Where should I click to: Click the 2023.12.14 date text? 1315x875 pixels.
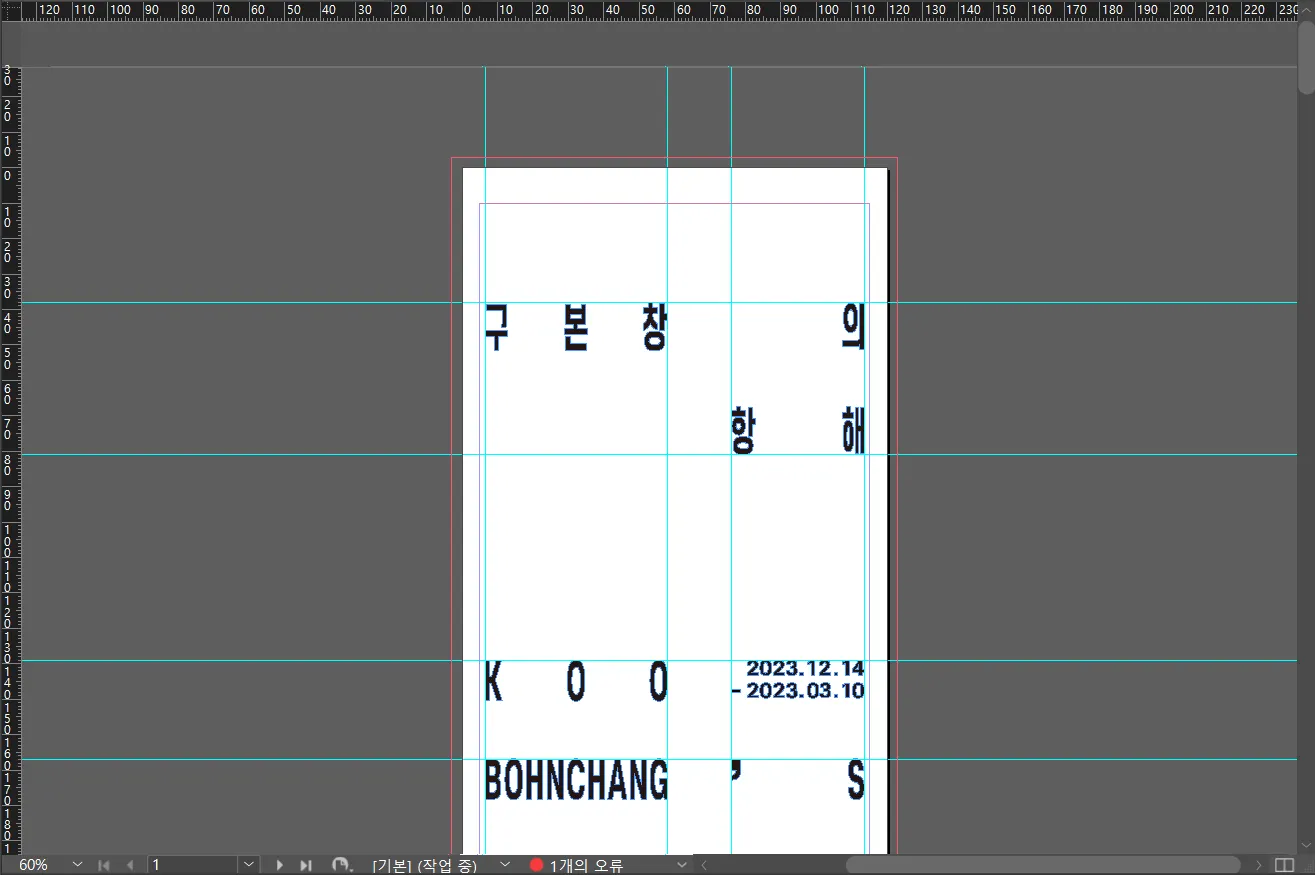coord(805,668)
